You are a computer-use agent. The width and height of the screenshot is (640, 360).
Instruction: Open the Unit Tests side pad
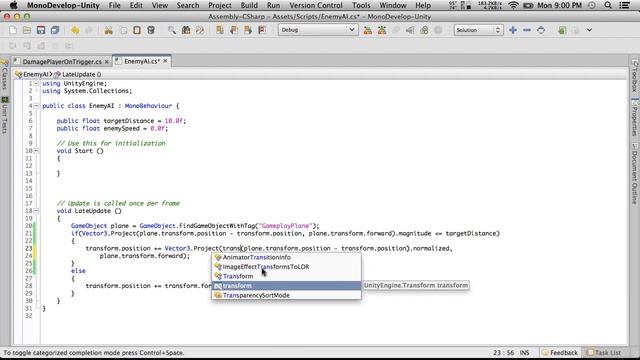click(x=4, y=116)
